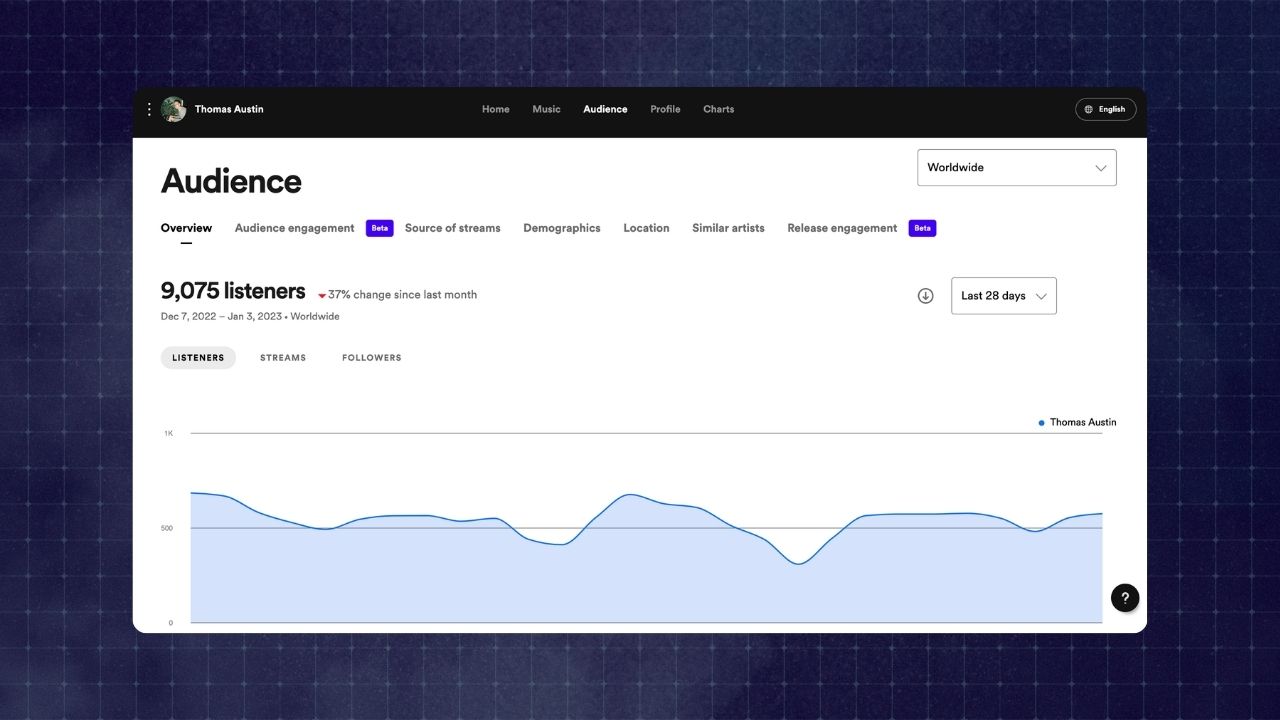Screen dimensions: 1280x720
Task: Open the Similar artists section
Action: (x=728, y=228)
